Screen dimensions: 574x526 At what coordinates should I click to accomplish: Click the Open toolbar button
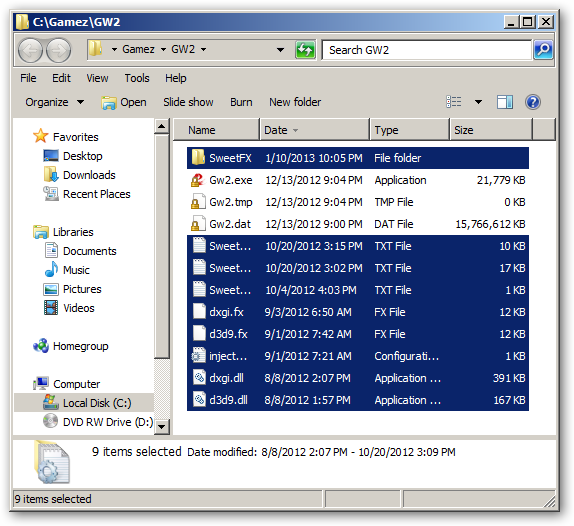coord(124,102)
